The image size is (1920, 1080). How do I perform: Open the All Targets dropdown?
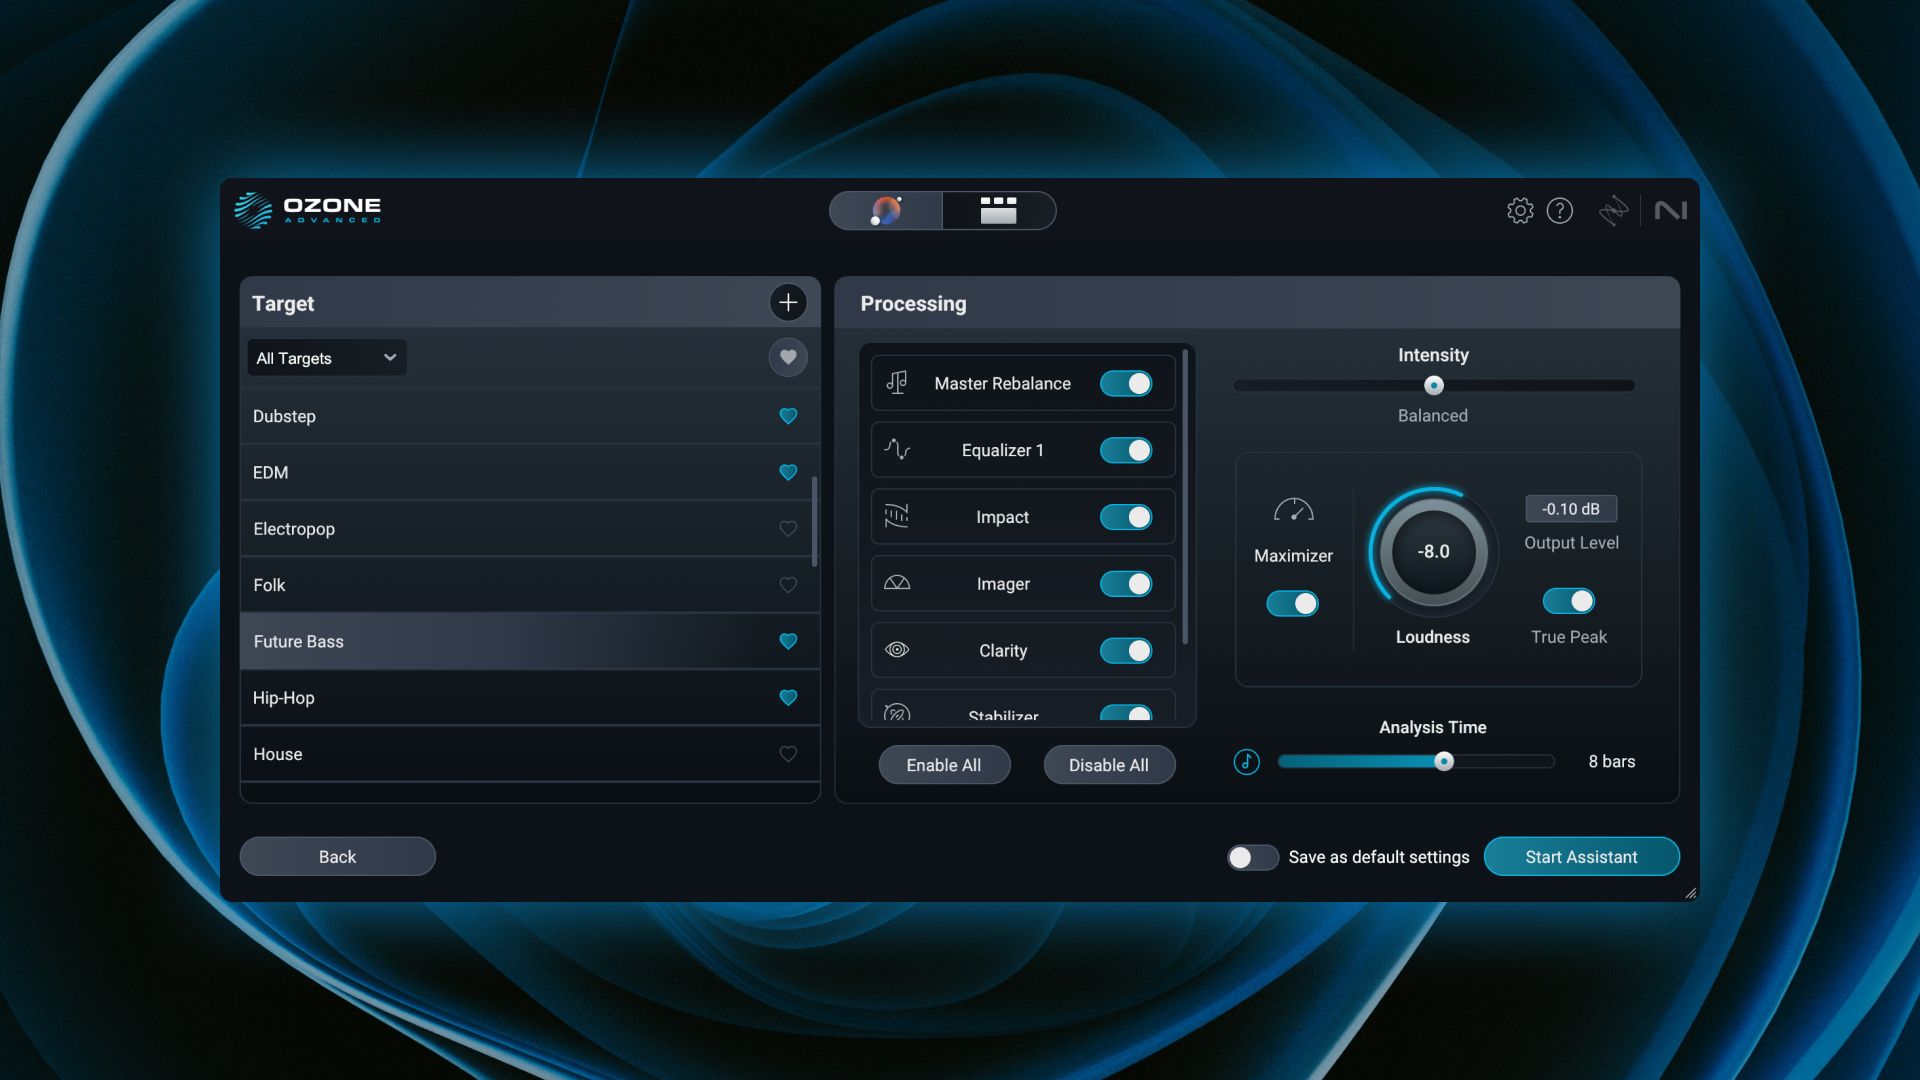tap(327, 358)
